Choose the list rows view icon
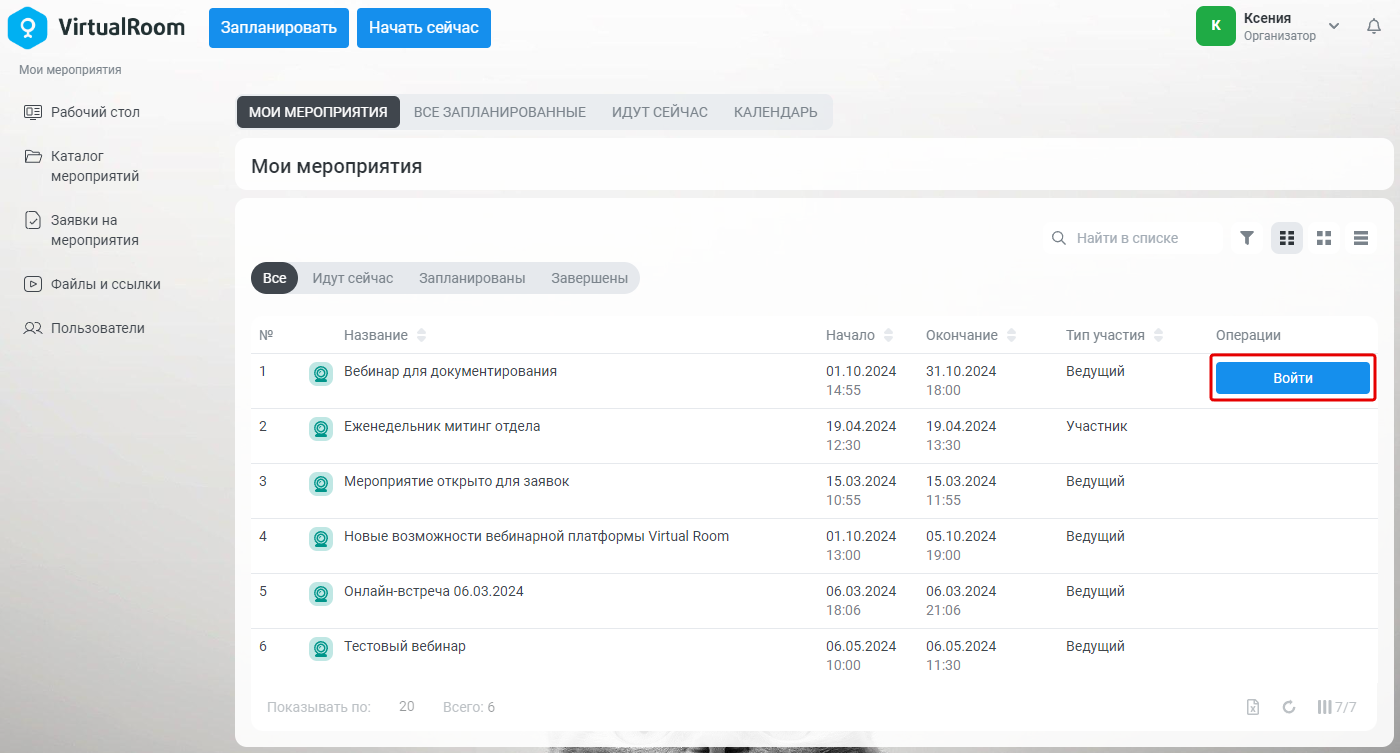 (1361, 238)
